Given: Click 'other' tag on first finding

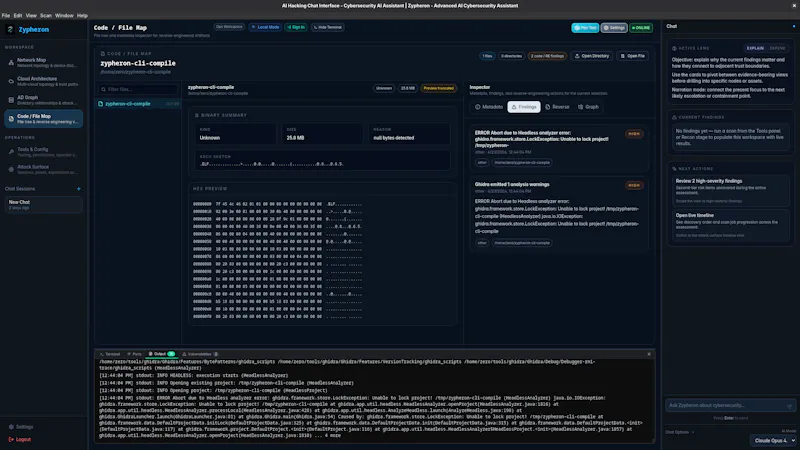Looking at the screenshot, I should (482, 163).
